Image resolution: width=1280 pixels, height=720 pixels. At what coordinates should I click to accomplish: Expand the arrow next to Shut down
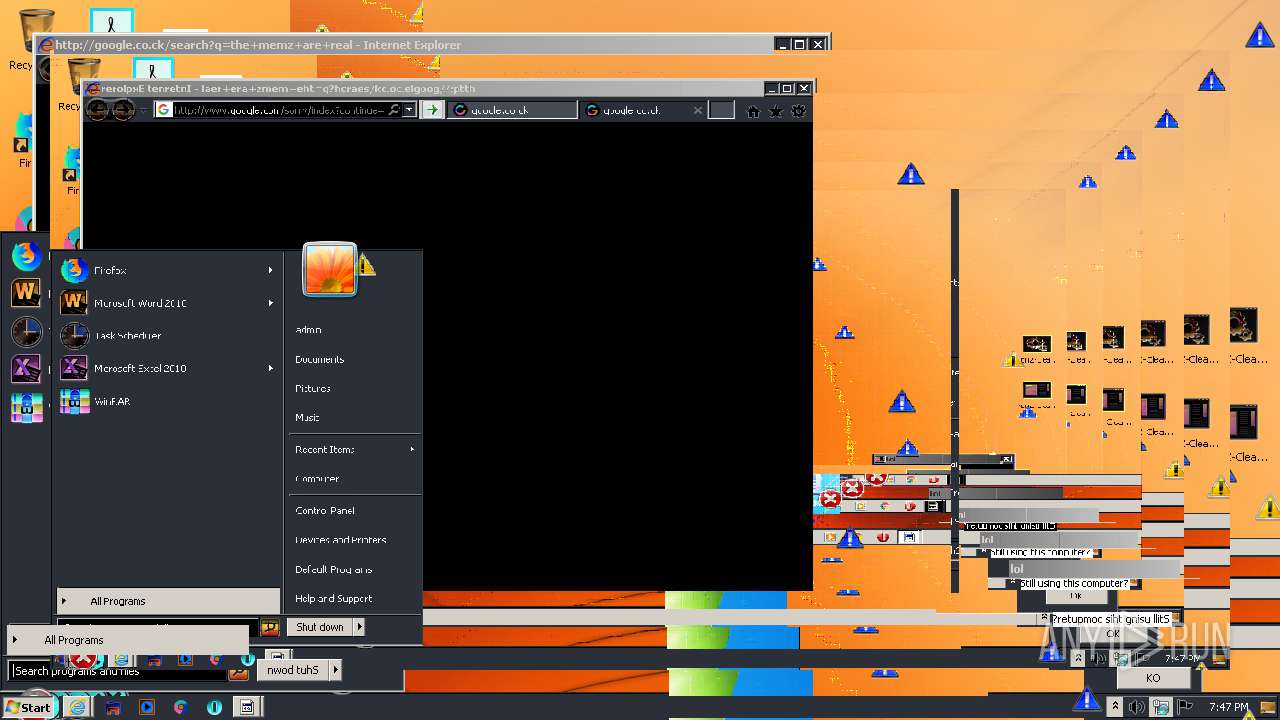tap(359, 627)
